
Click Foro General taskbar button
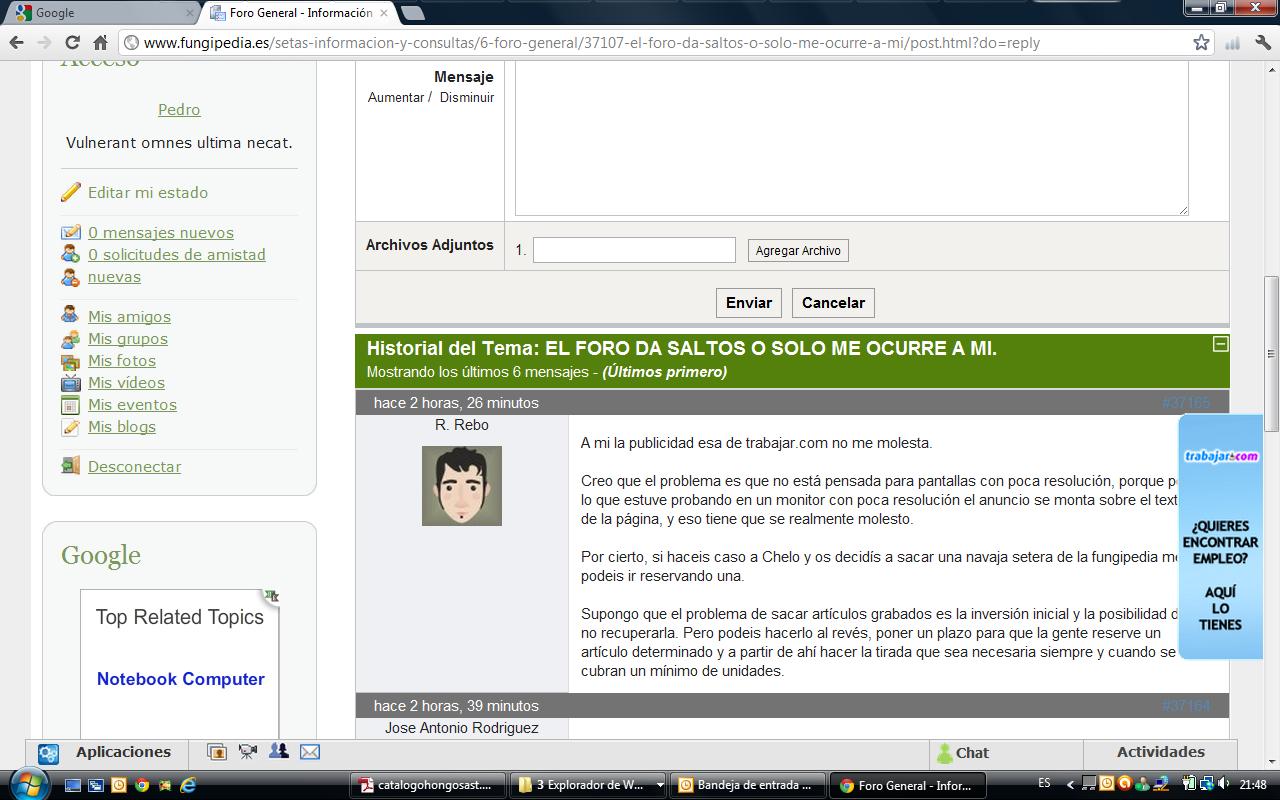pos(908,785)
